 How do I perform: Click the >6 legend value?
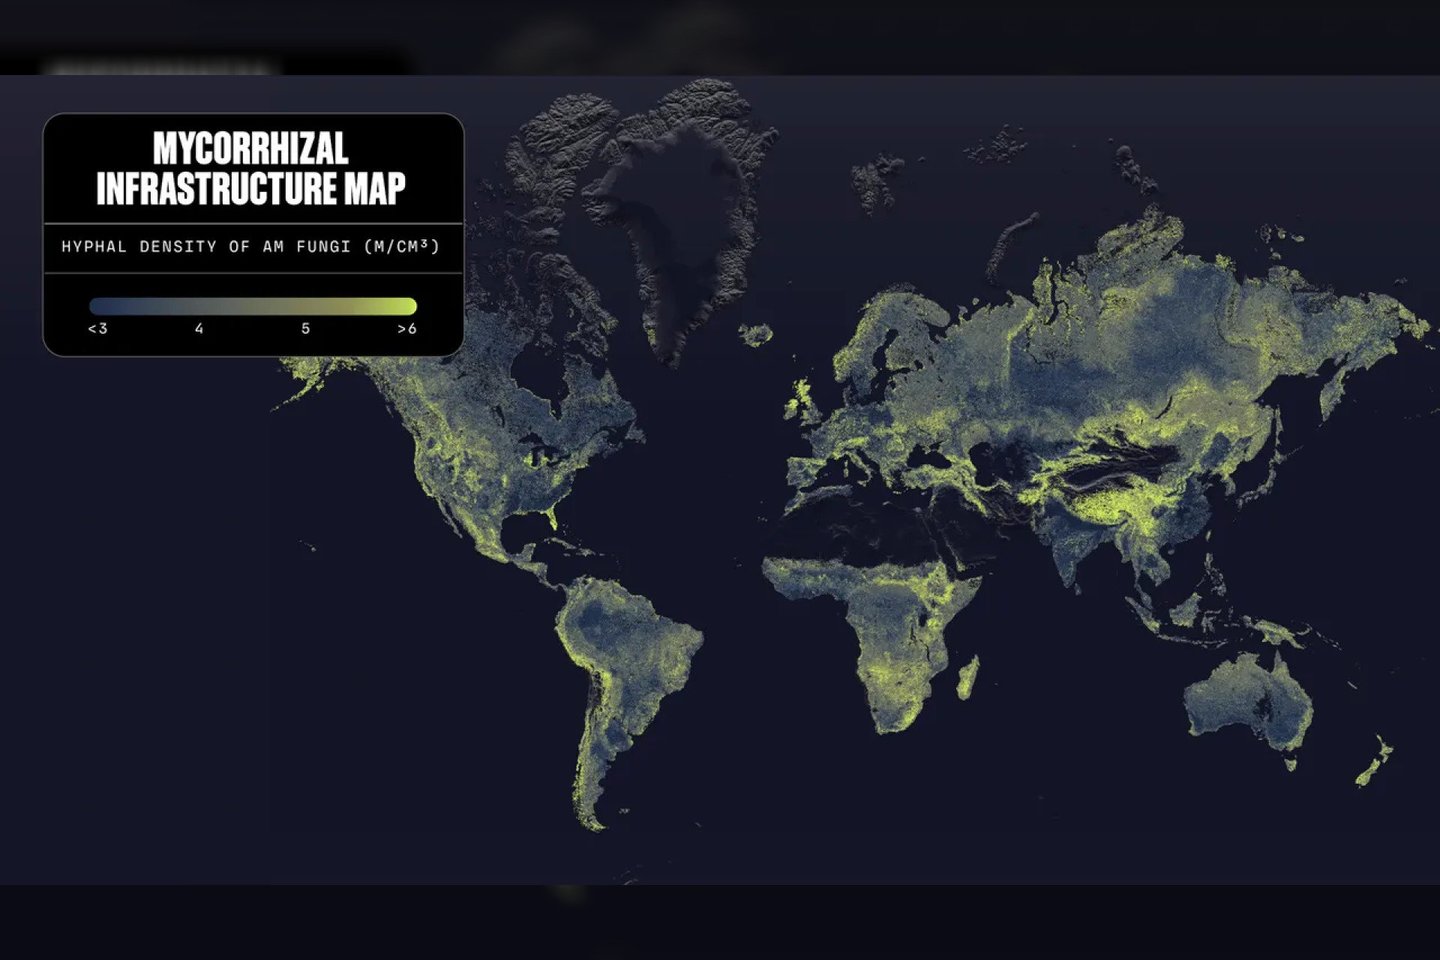[x=407, y=328]
